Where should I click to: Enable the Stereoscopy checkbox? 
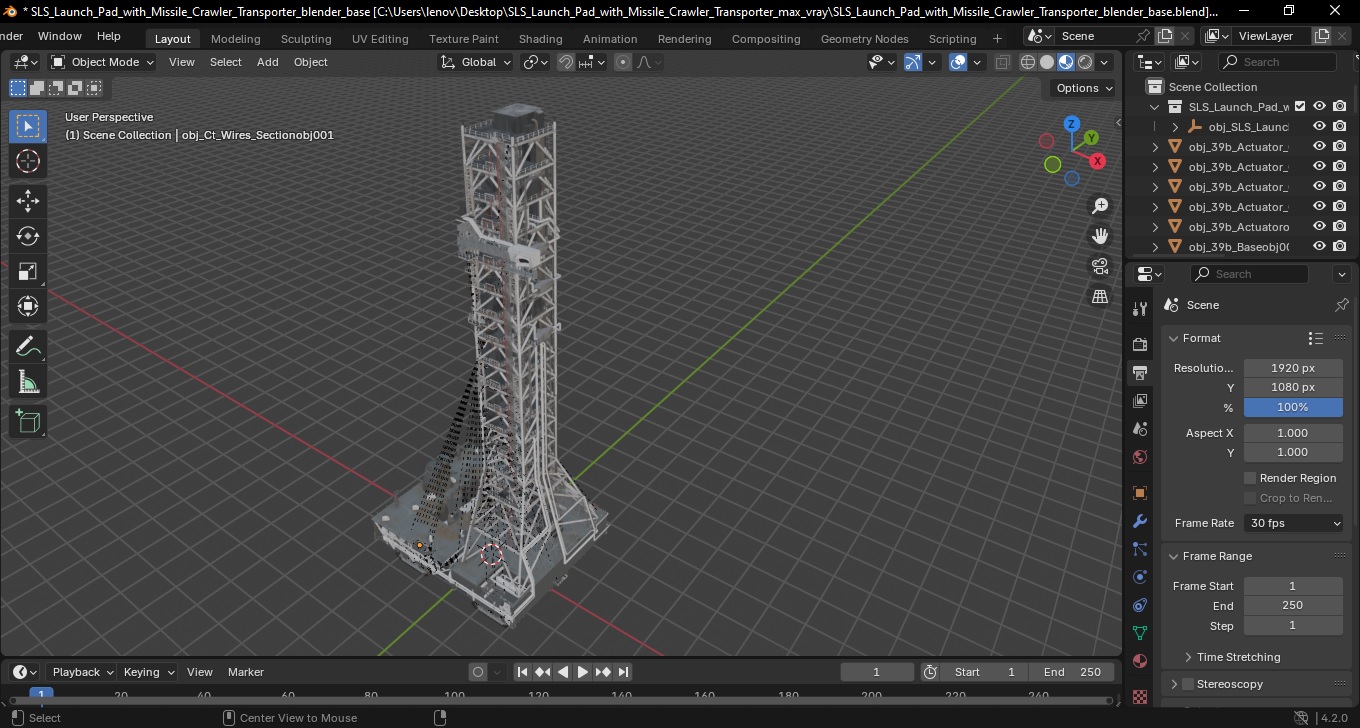[x=1188, y=684]
